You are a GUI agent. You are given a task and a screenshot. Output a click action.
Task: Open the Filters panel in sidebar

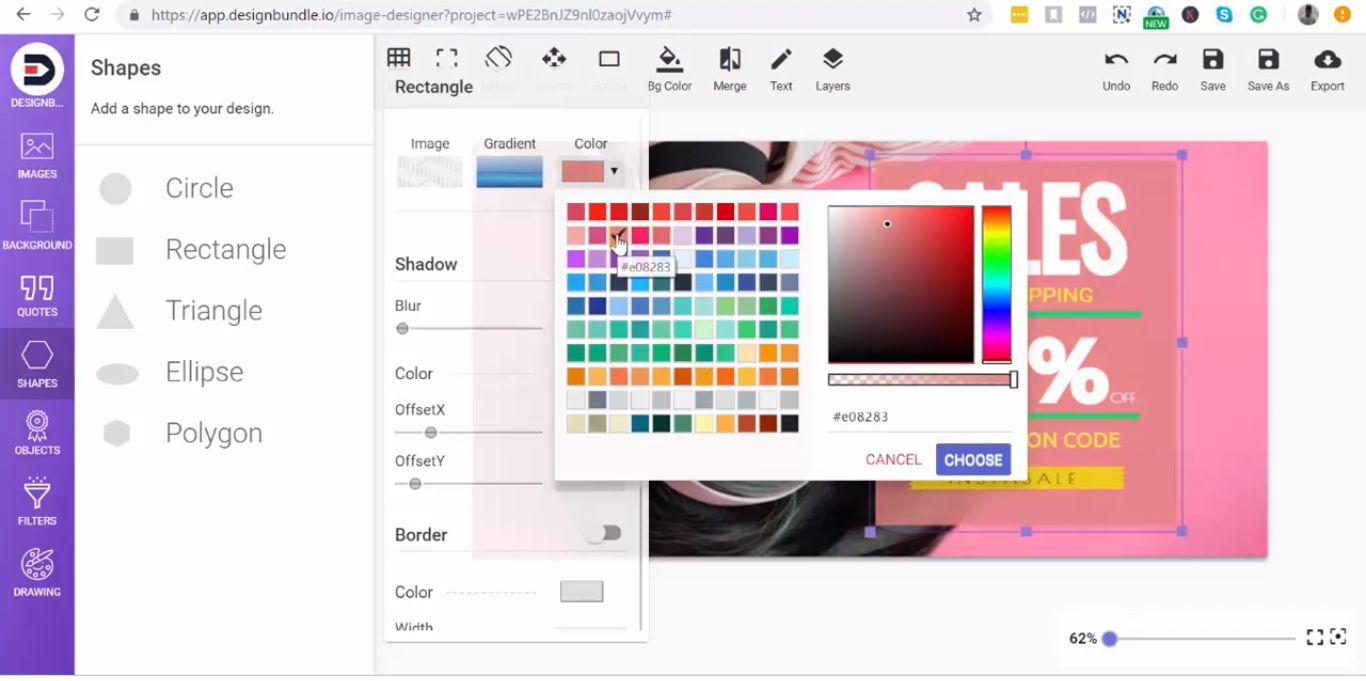[37, 502]
